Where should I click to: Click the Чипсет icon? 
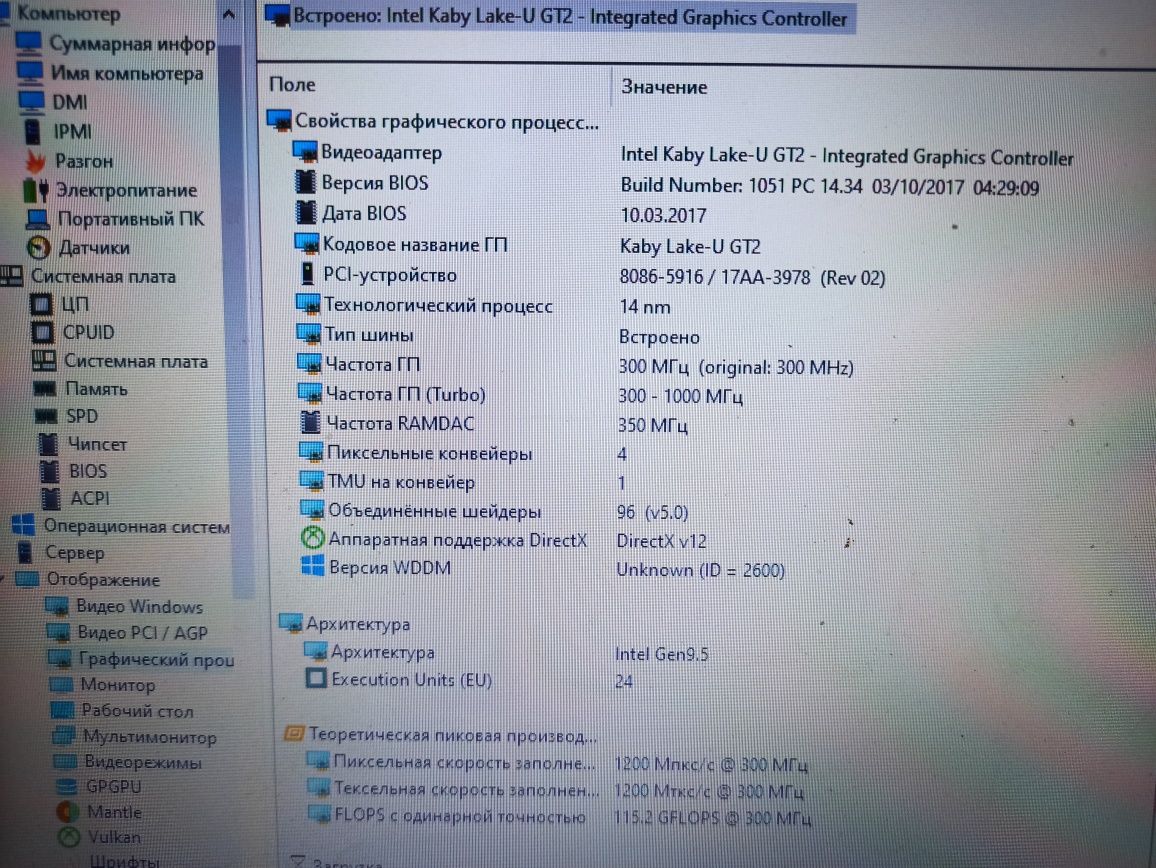click(x=48, y=444)
